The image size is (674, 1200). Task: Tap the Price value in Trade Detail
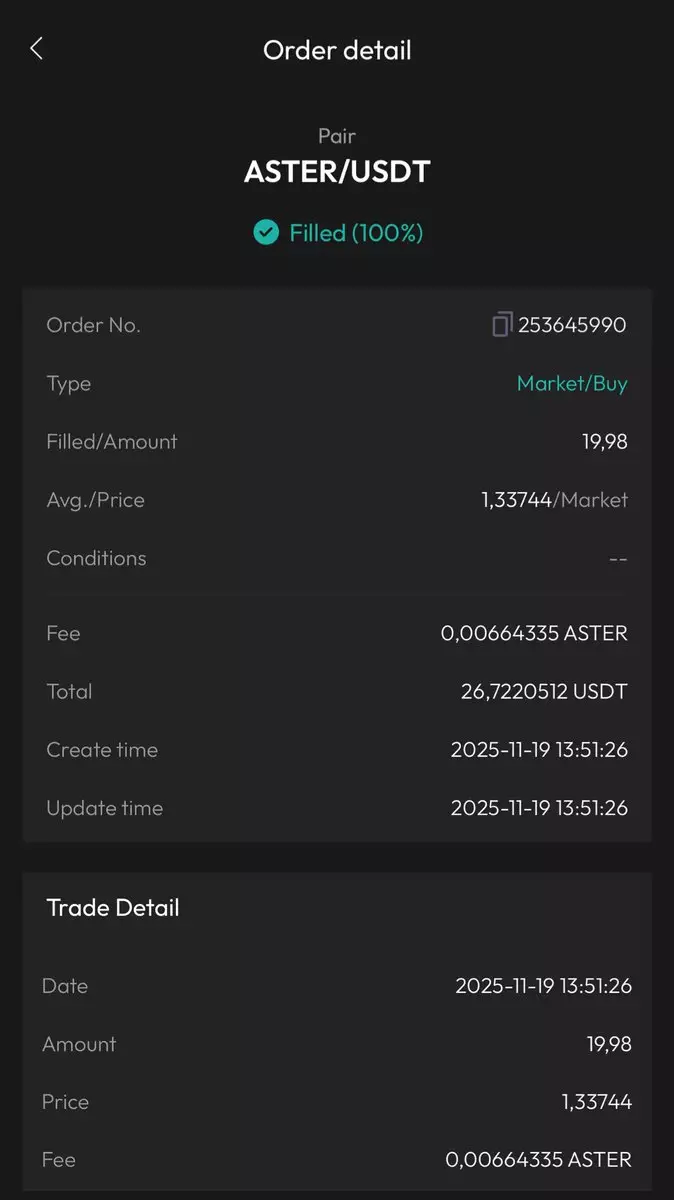click(x=596, y=1102)
